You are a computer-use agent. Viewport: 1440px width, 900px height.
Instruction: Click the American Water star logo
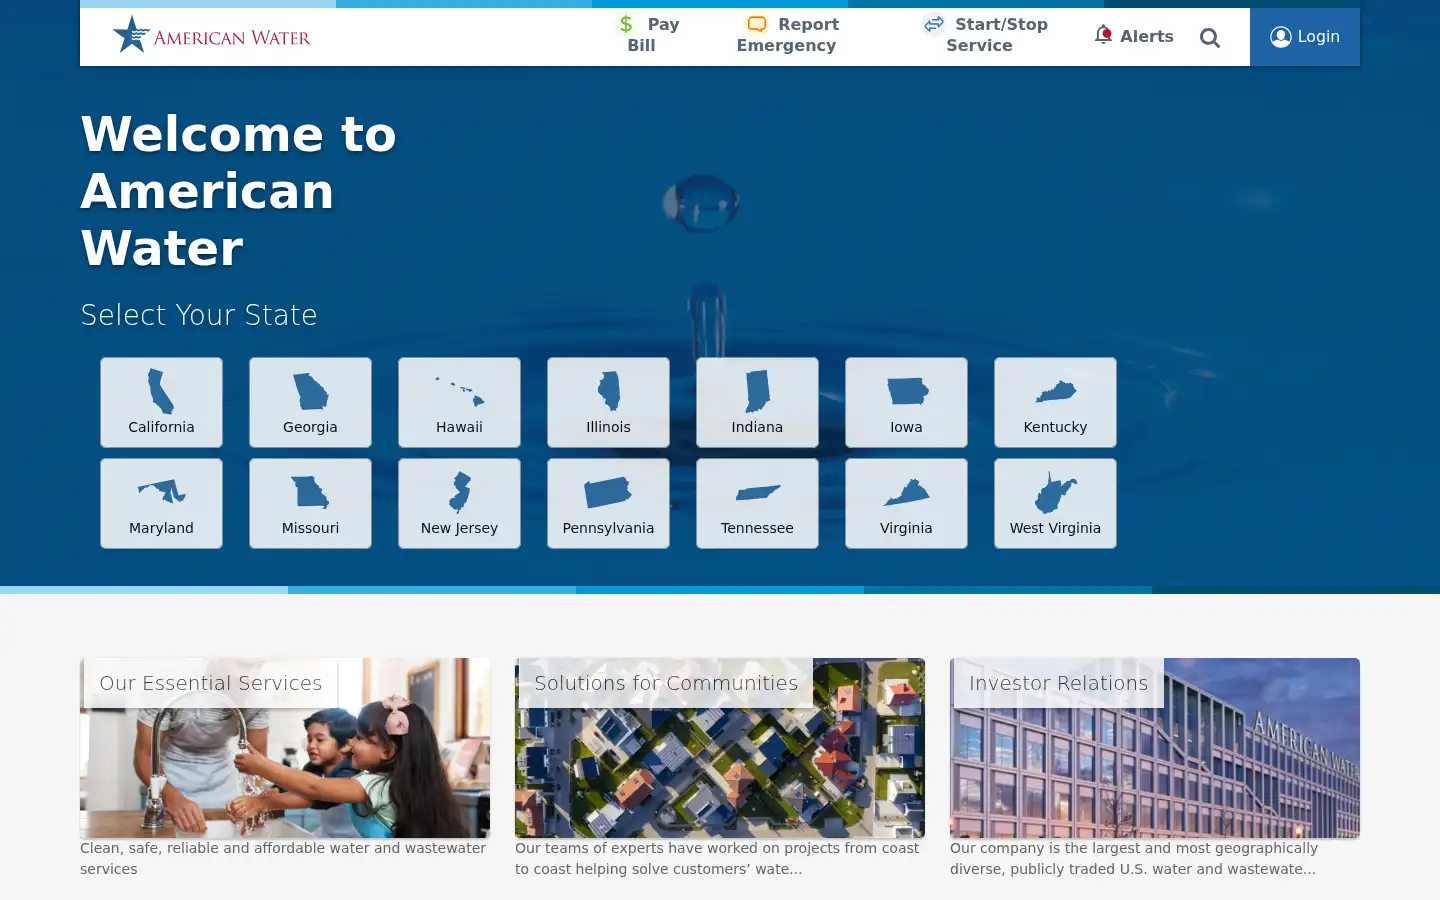click(131, 35)
